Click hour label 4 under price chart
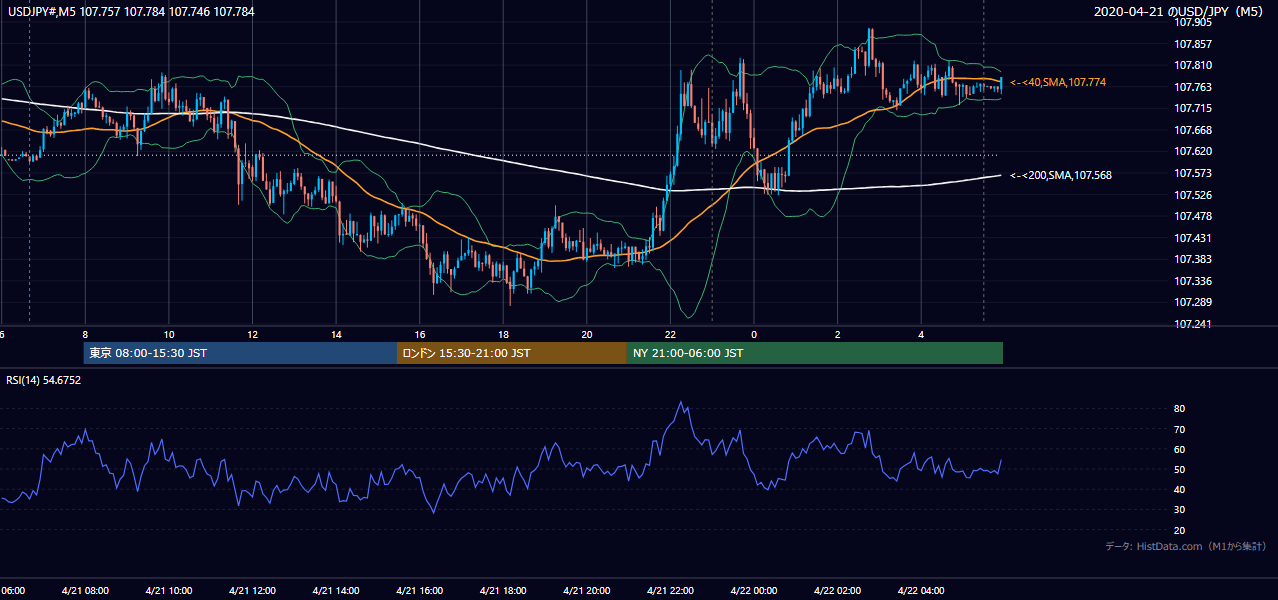The height and width of the screenshot is (600, 1278). tap(921, 334)
